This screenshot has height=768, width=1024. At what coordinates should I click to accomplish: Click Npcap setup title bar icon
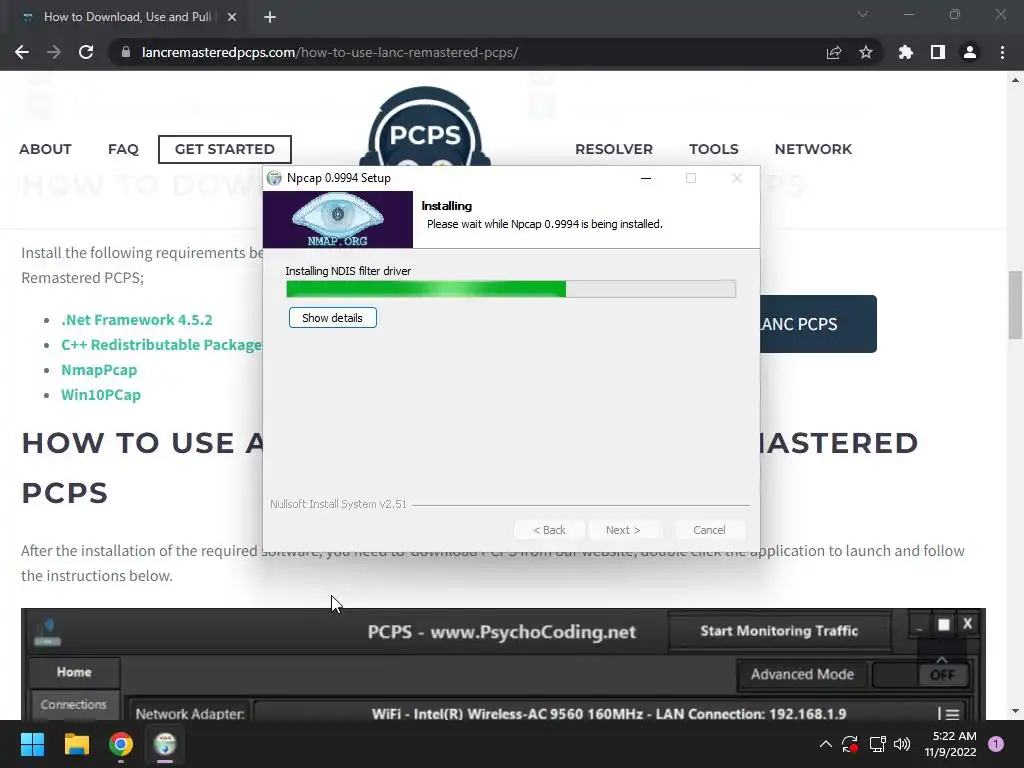pos(274,178)
